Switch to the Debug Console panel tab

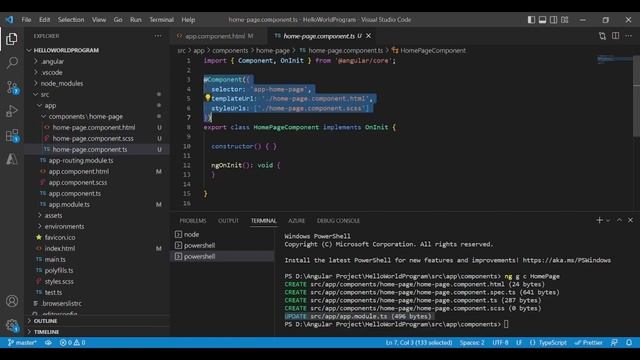(338, 220)
